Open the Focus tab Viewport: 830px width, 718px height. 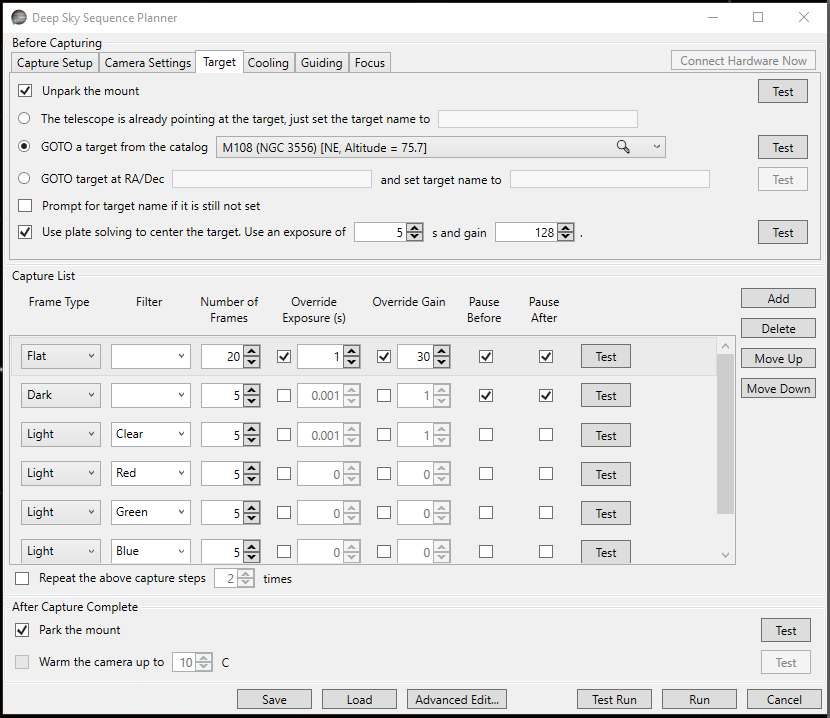pos(369,62)
